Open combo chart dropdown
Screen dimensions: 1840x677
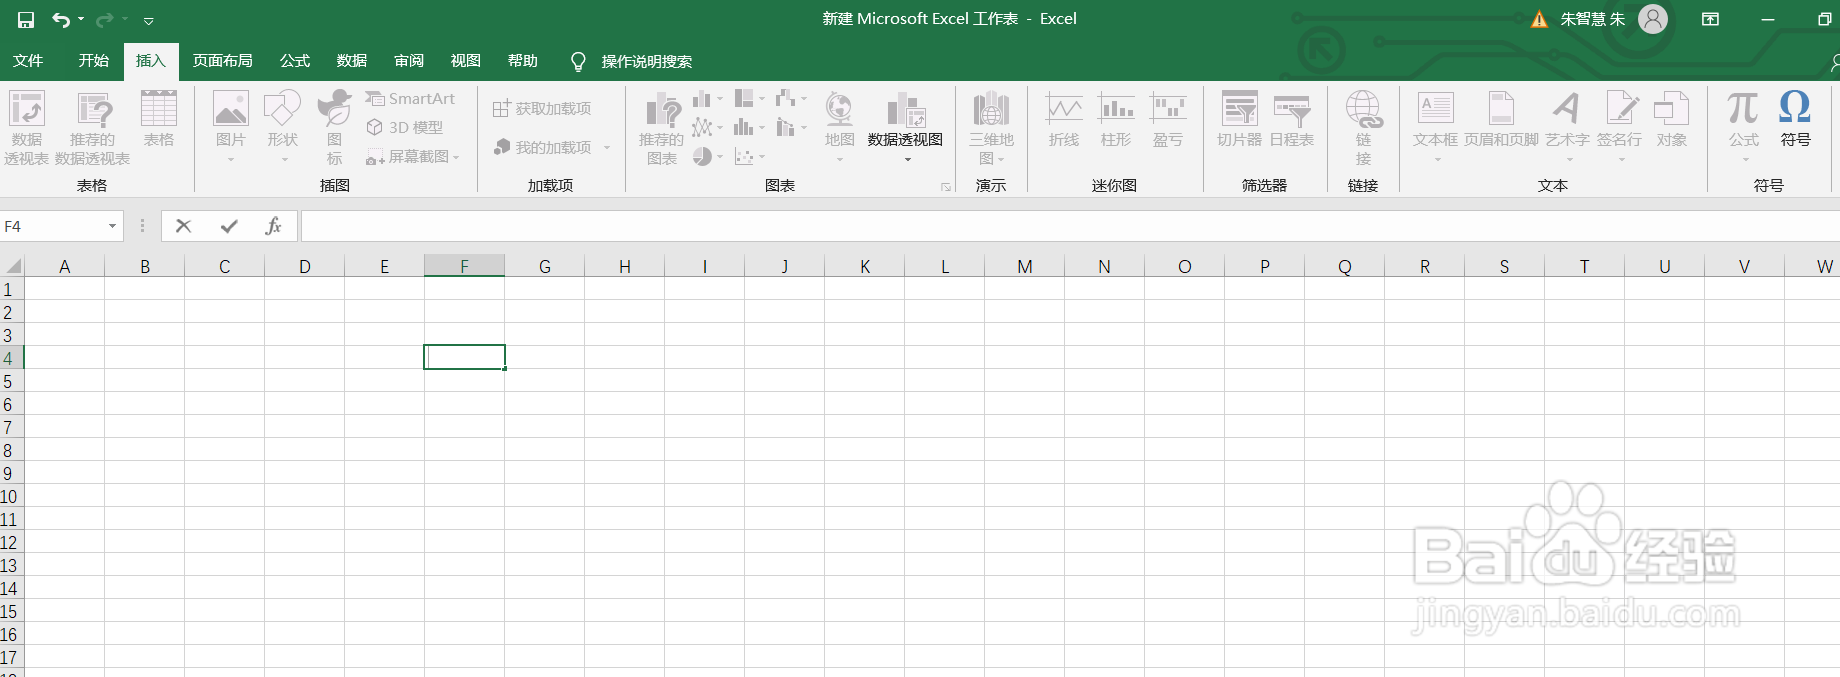pos(791,128)
